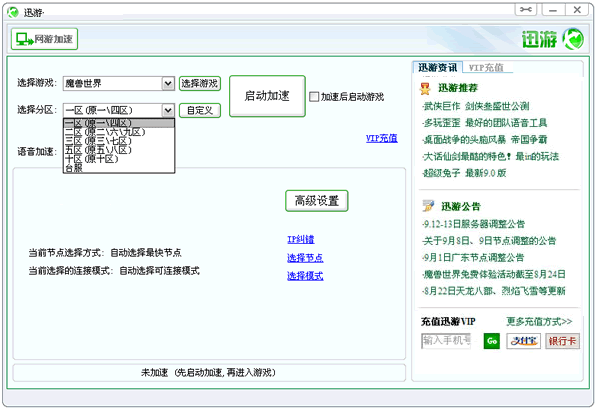Choose the 银行卡 payment icon
Image resolution: width=600 pixels, height=413 pixels.
pyautogui.click(x=562, y=341)
